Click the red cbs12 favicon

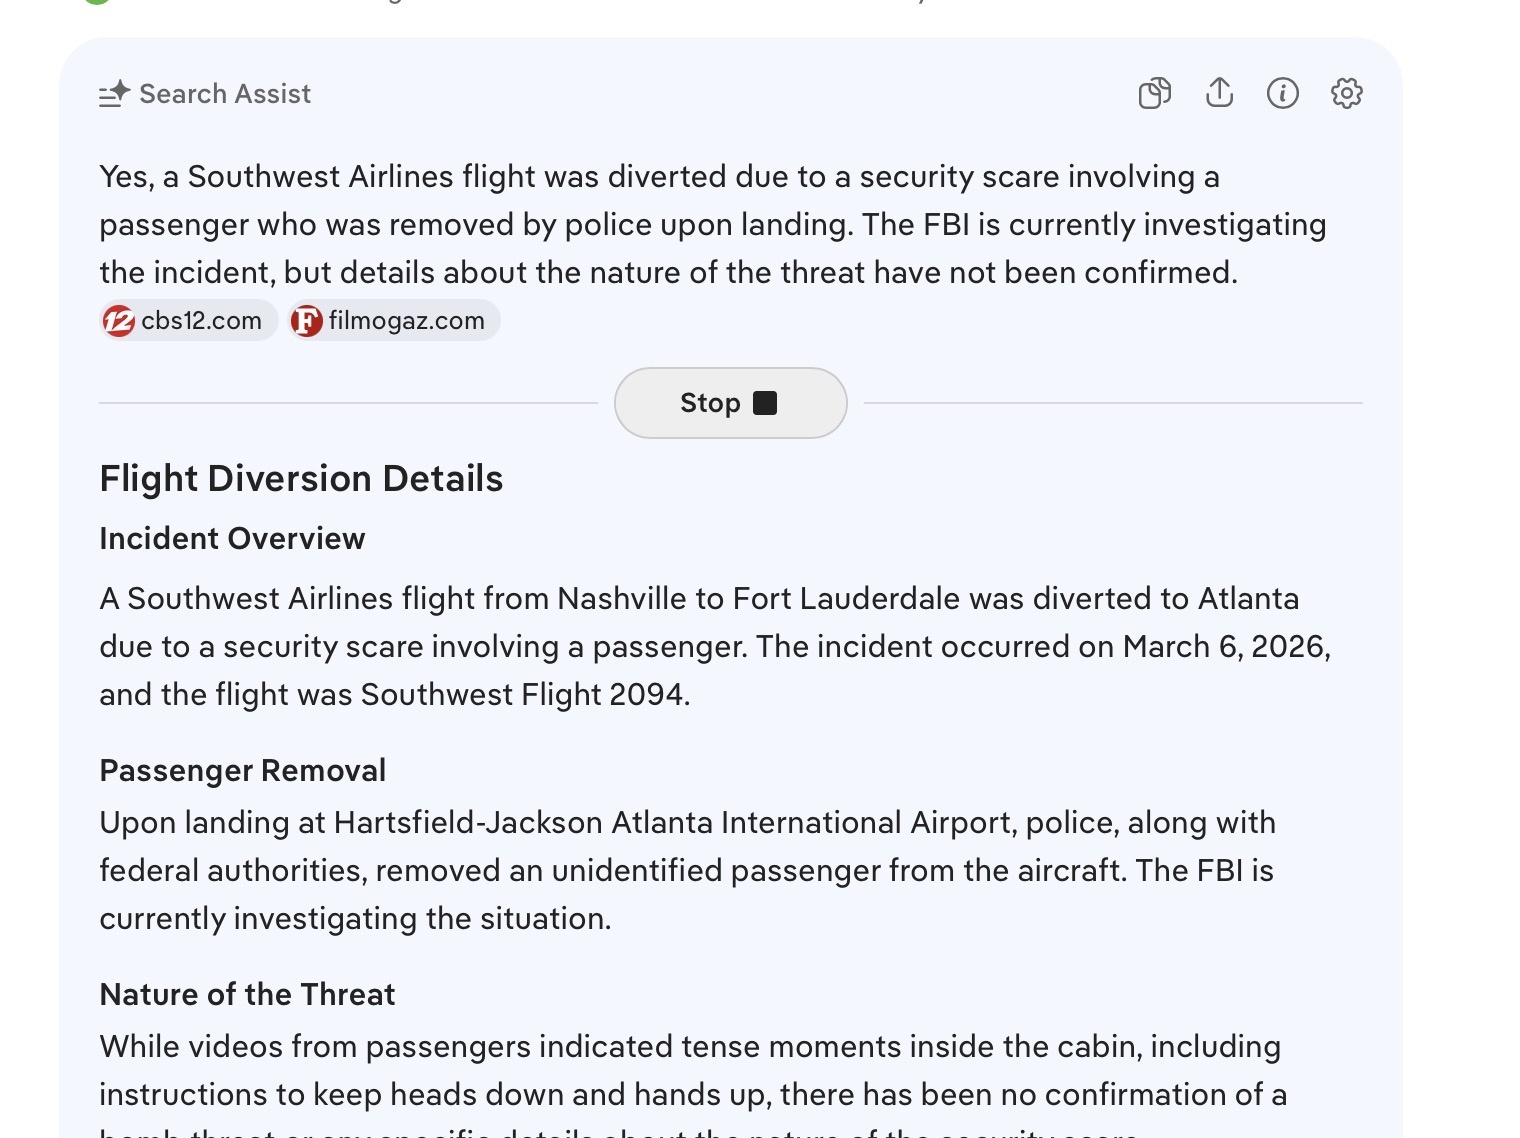tap(119, 321)
